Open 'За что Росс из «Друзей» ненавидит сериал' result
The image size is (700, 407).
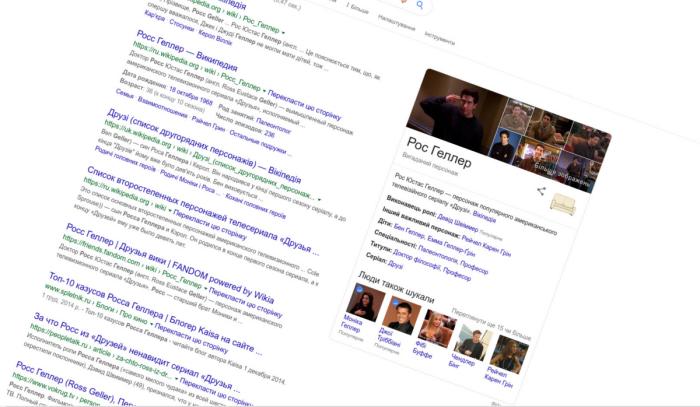pos(137,351)
